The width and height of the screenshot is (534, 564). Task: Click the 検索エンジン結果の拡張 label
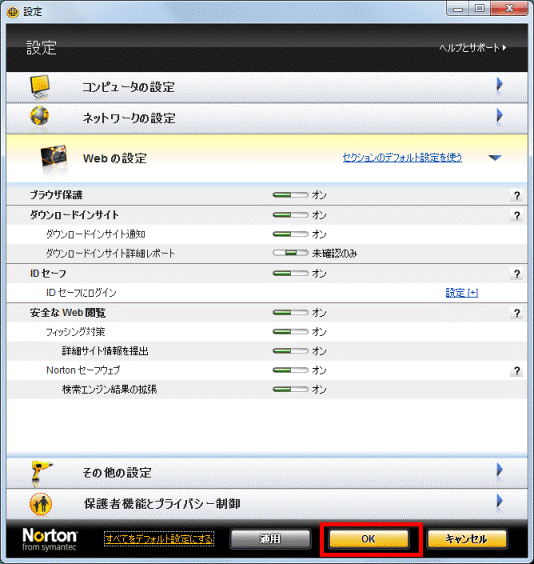109,389
